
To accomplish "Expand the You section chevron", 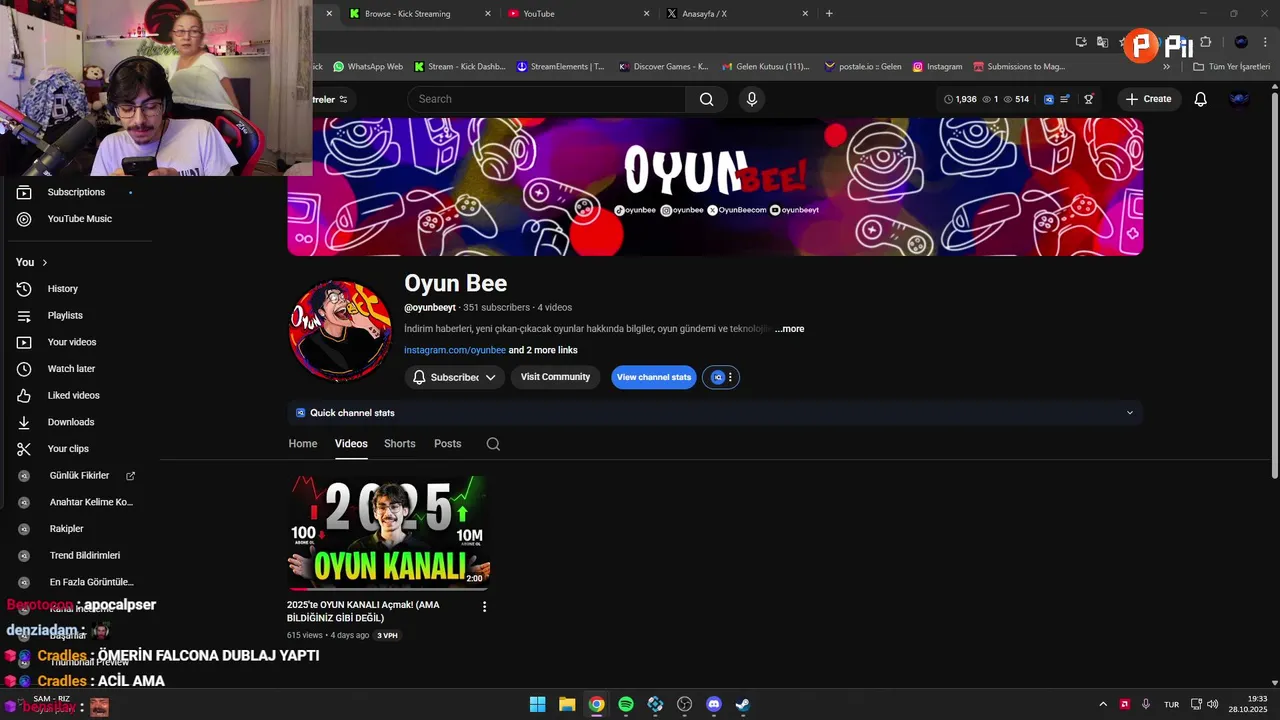I will [44, 262].
